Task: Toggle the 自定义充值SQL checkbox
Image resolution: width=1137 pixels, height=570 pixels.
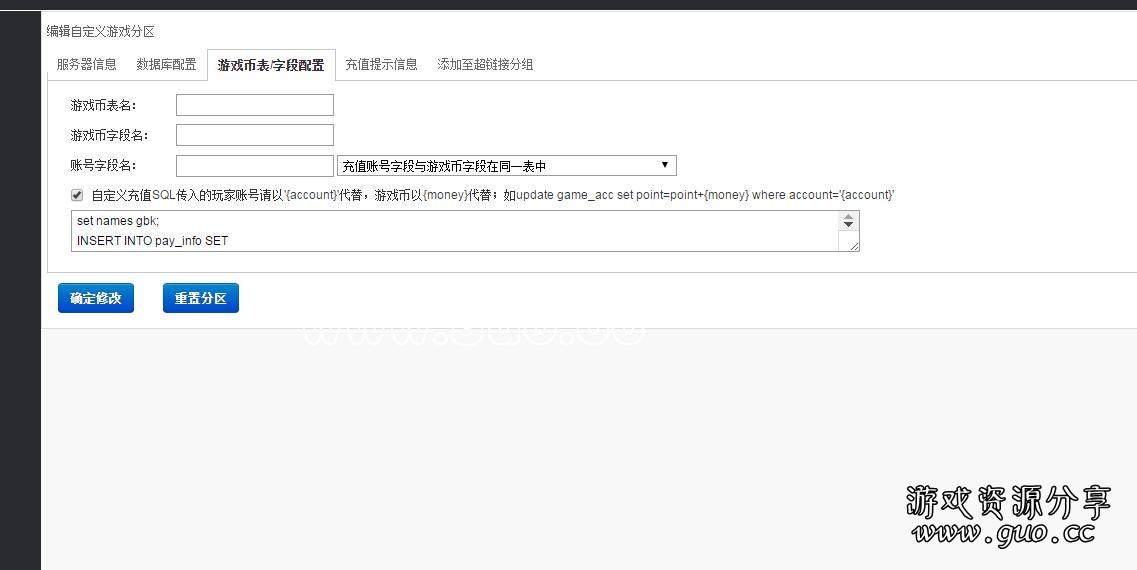Action: [x=77, y=195]
